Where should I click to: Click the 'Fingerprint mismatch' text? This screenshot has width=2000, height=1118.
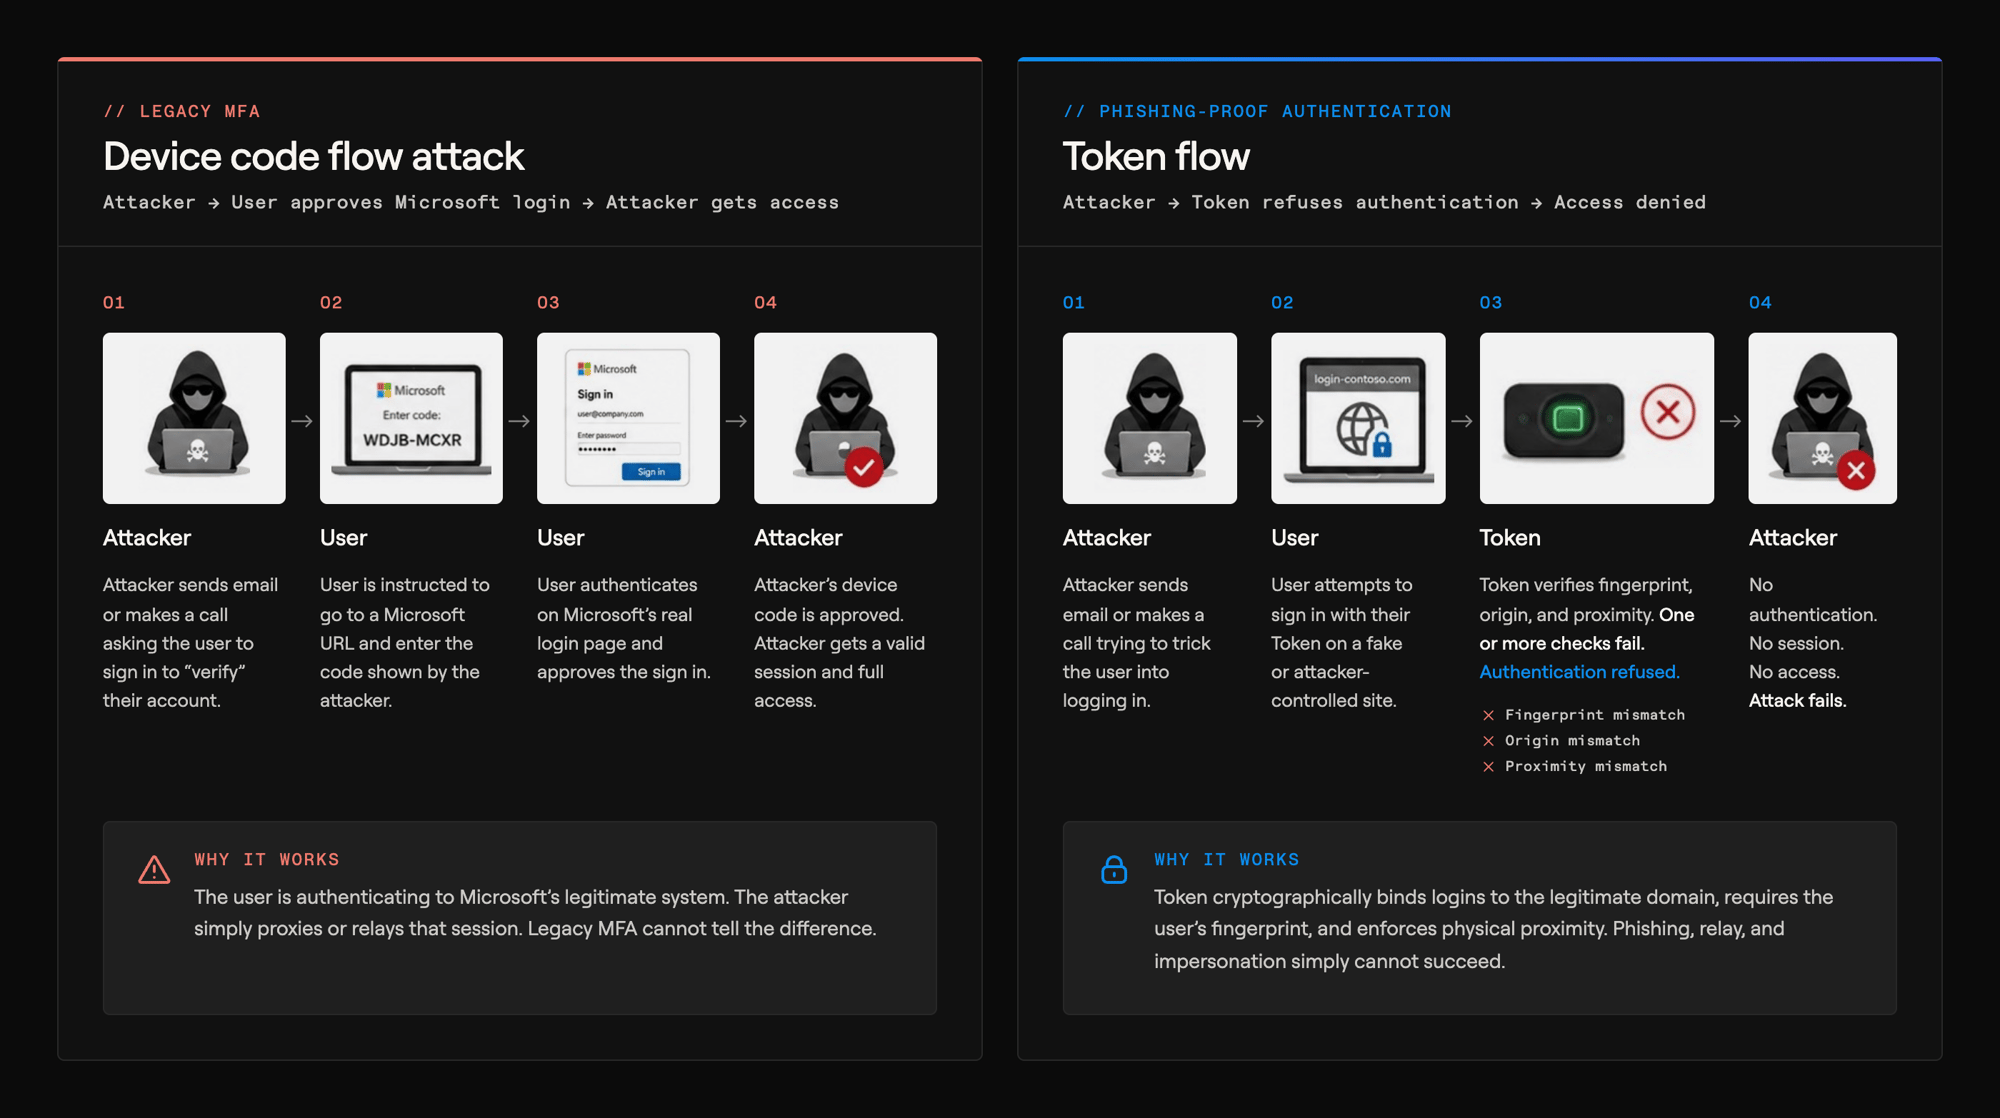(x=1594, y=715)
